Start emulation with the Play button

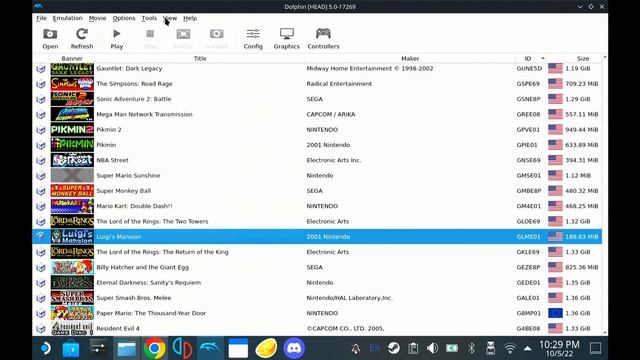click(x=117, y=39)
